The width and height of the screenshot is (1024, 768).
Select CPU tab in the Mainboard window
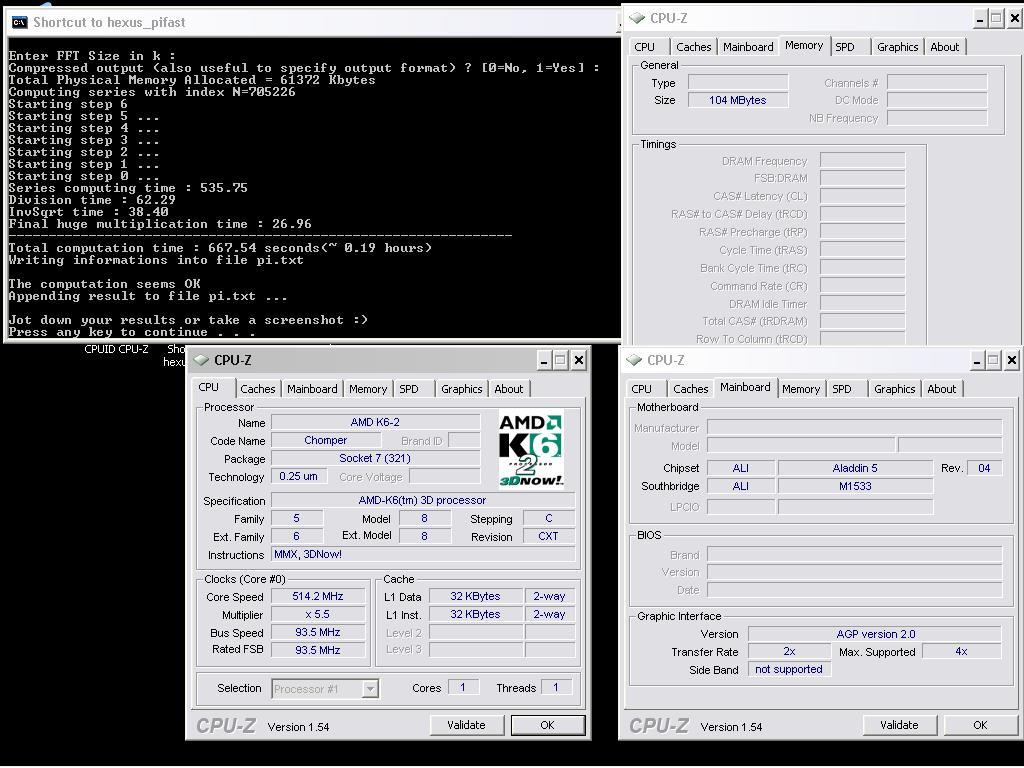pyautogui.click(x=641, y=389)
